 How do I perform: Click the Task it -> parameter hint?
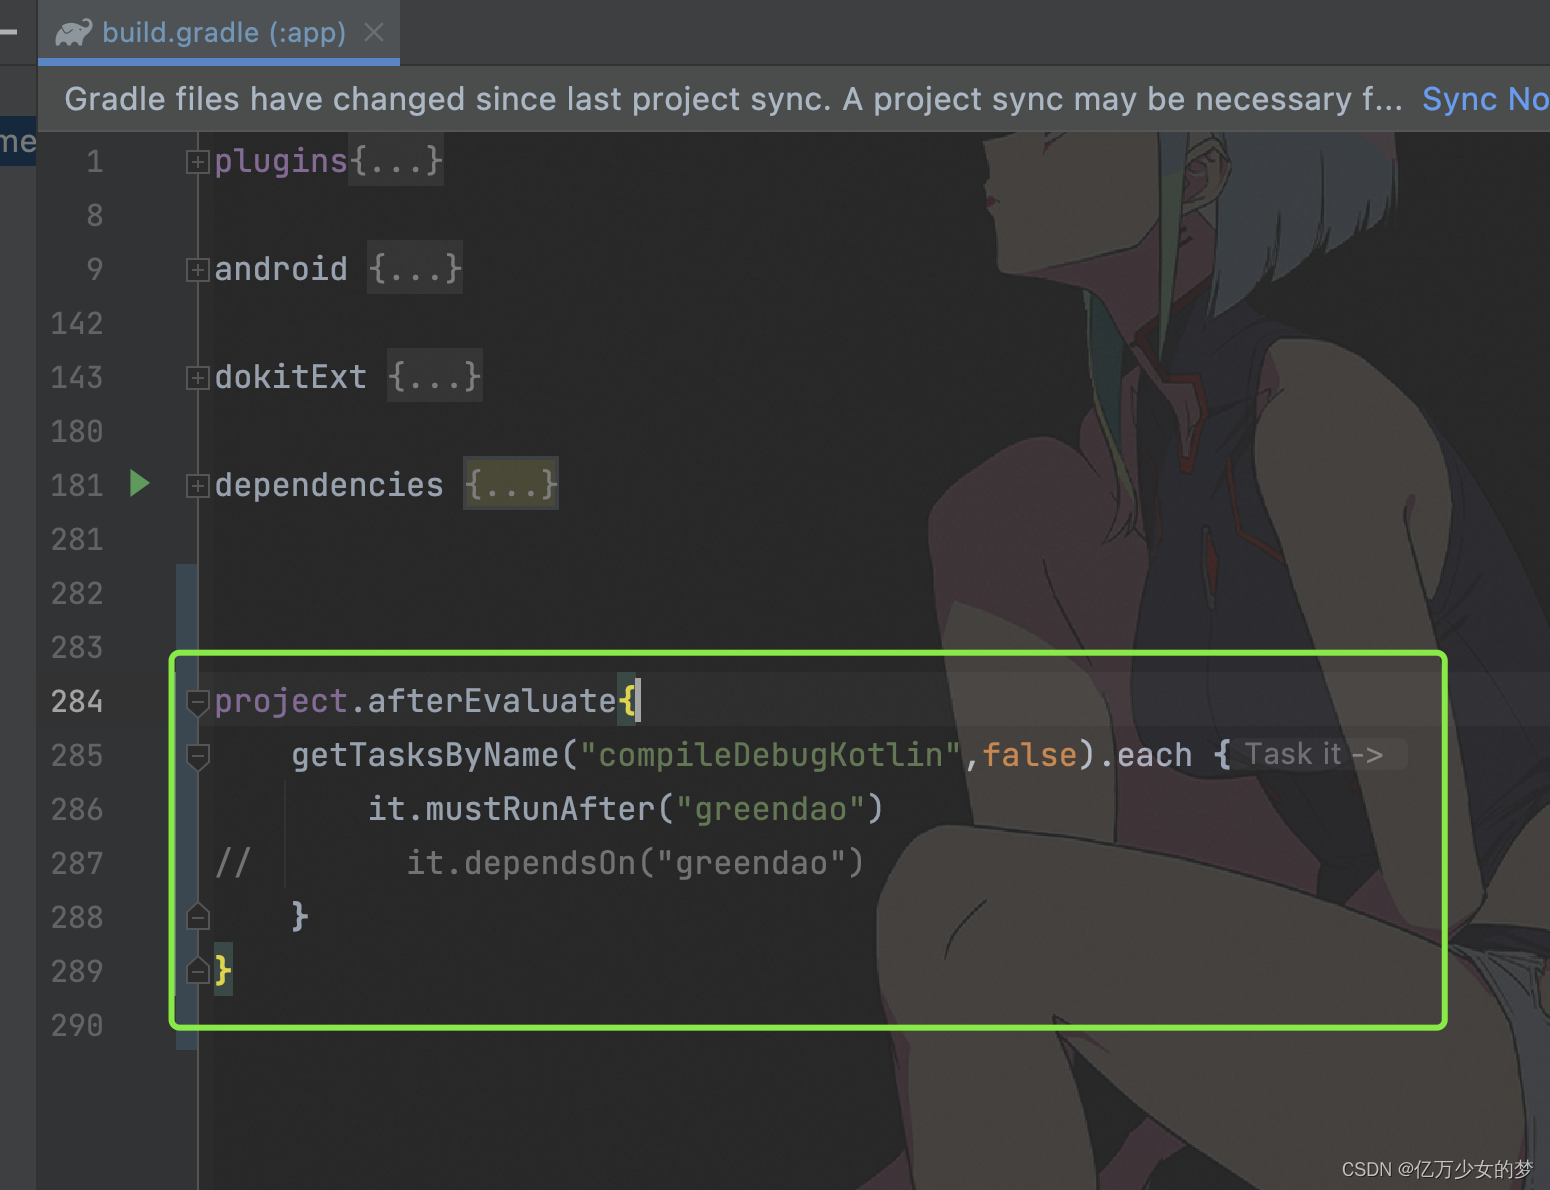(x=1313, y=754)
